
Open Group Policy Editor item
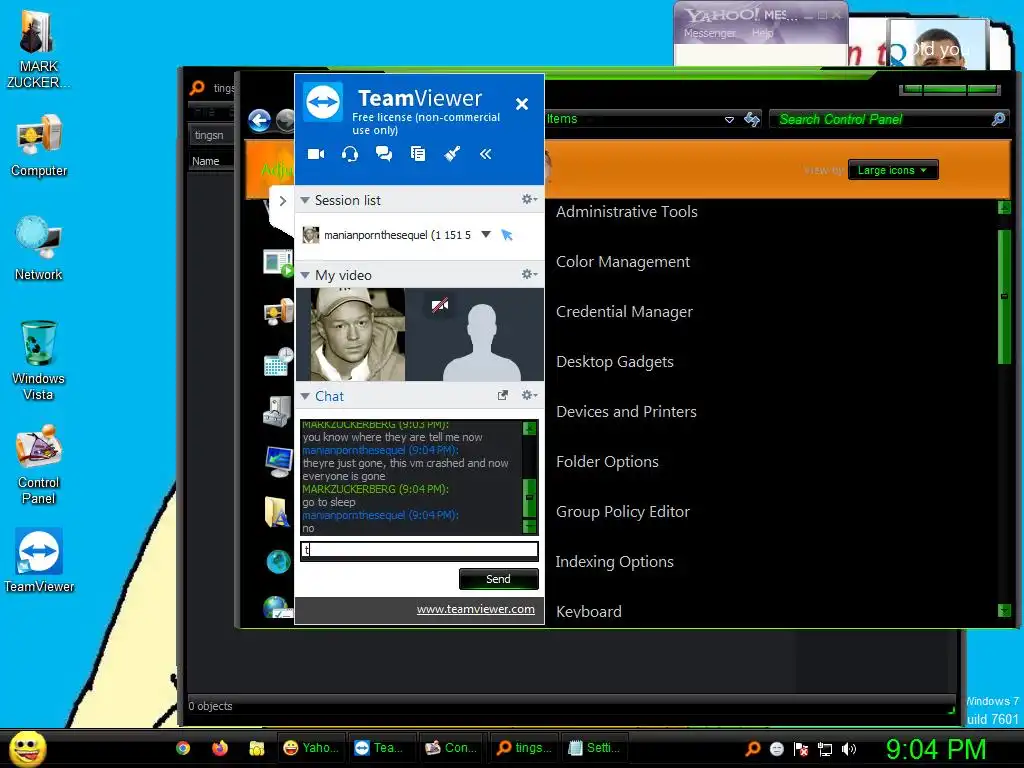[622, 512]
